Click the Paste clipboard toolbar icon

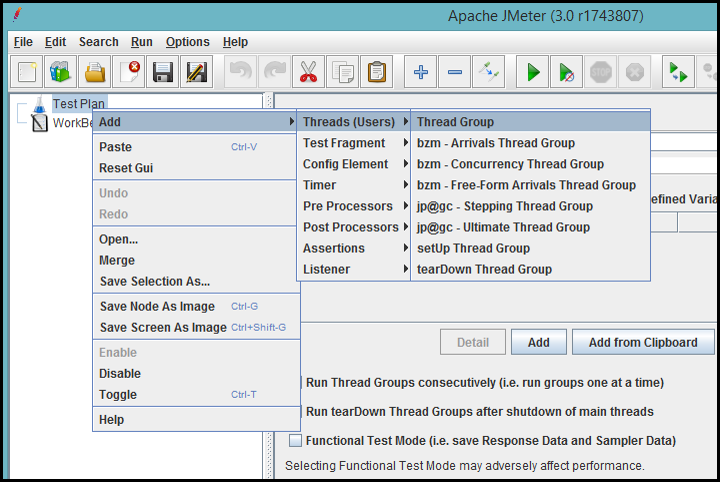click(376, 72)
